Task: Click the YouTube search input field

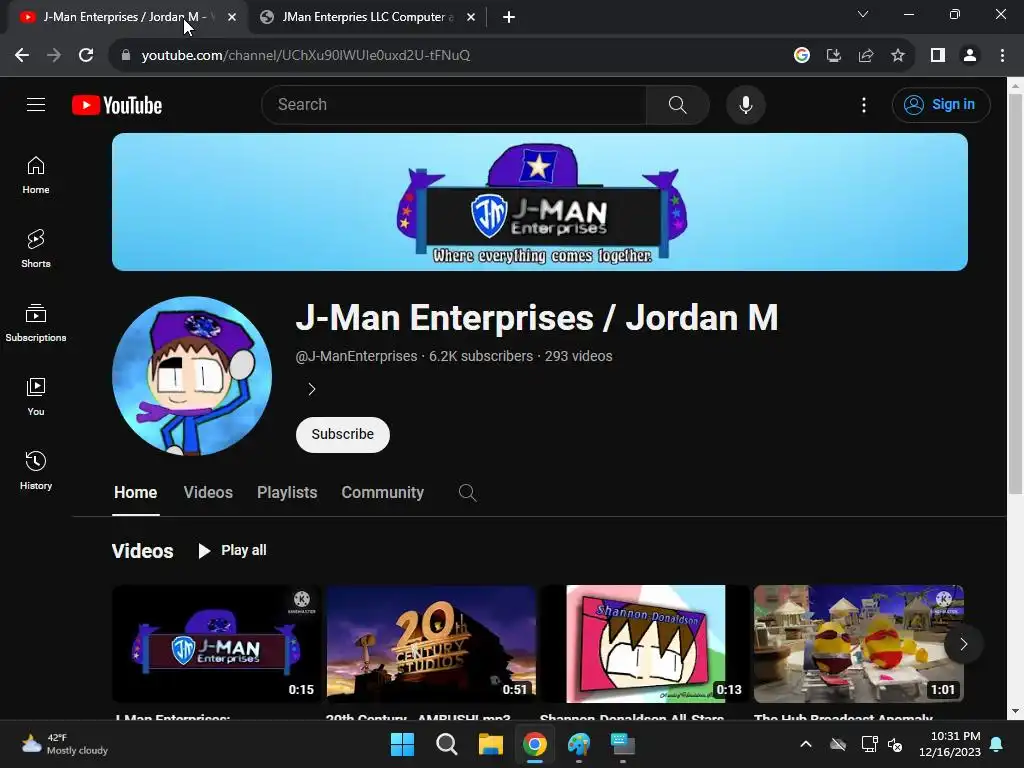Action: pos(454,104)
